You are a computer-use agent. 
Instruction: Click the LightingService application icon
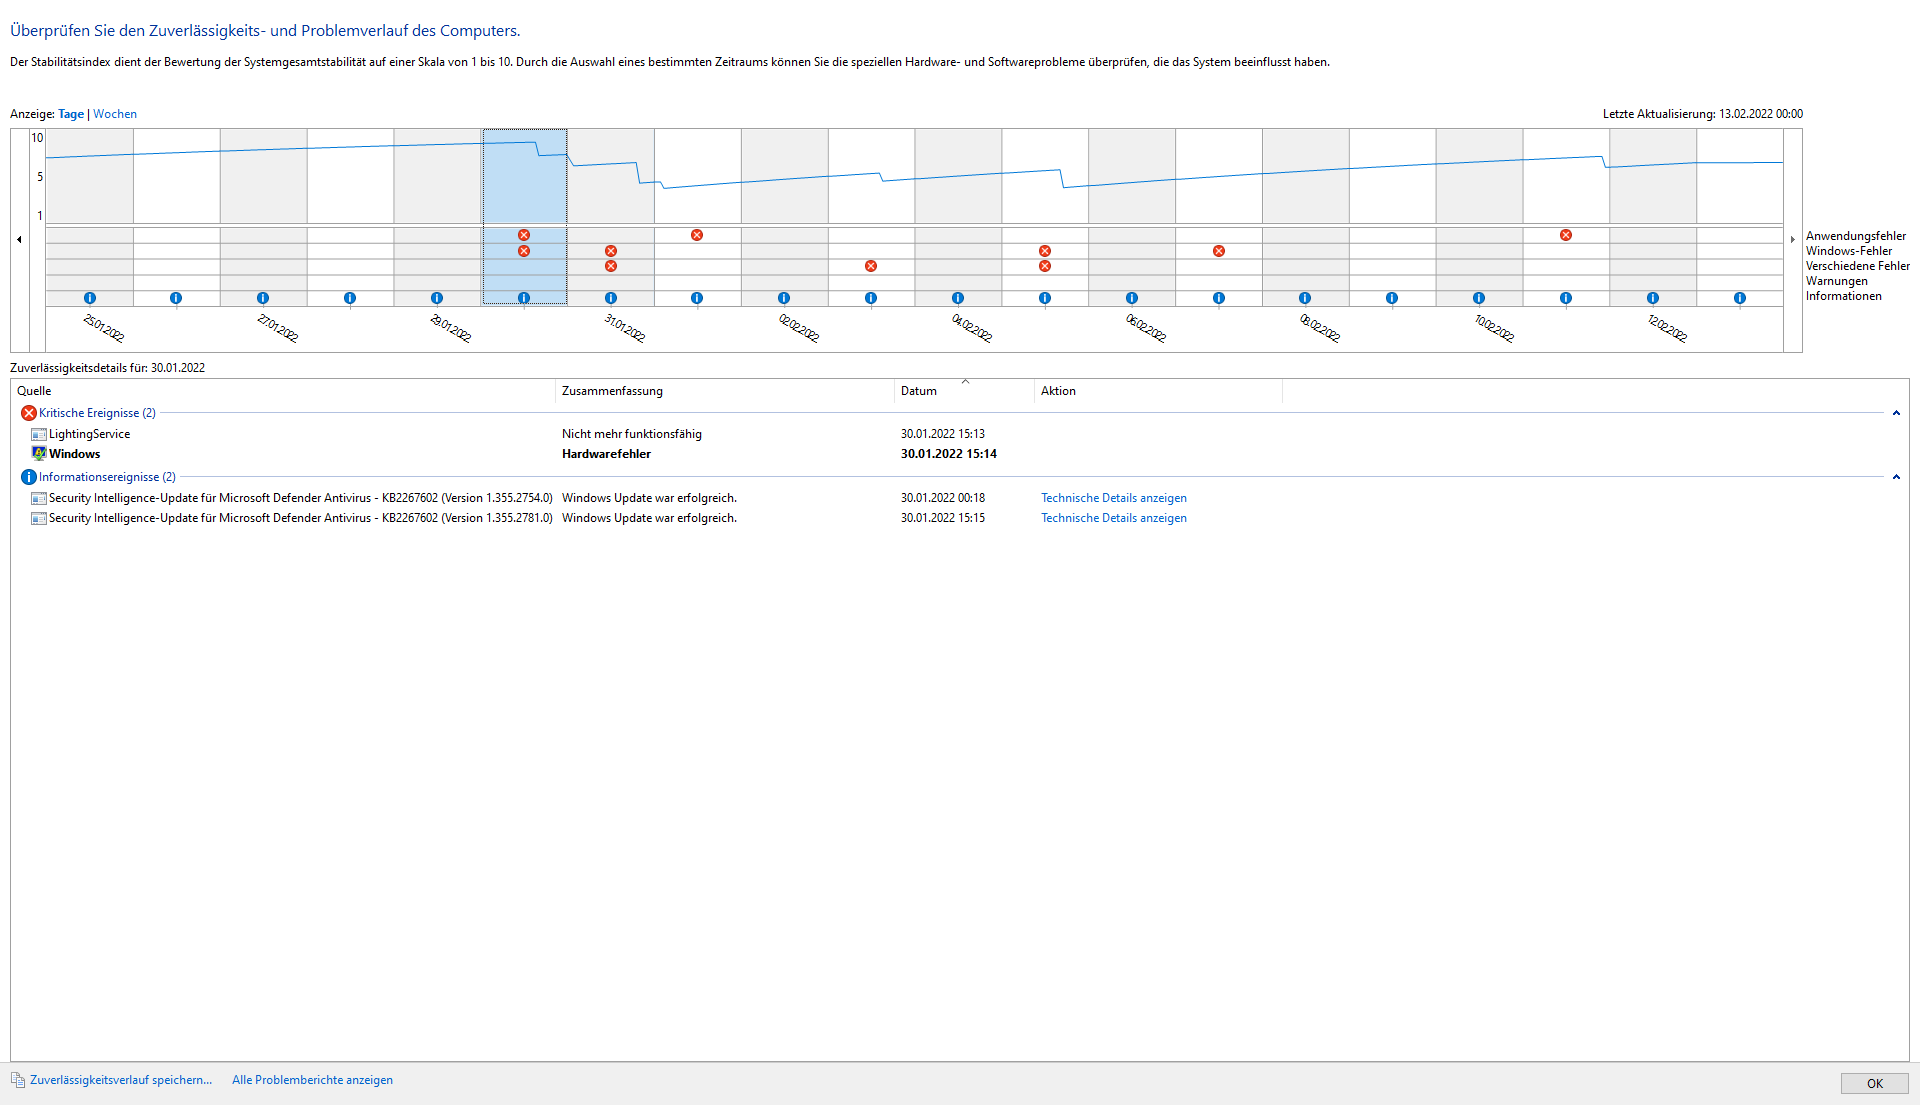pyautogui.click(x=38, y=434)
